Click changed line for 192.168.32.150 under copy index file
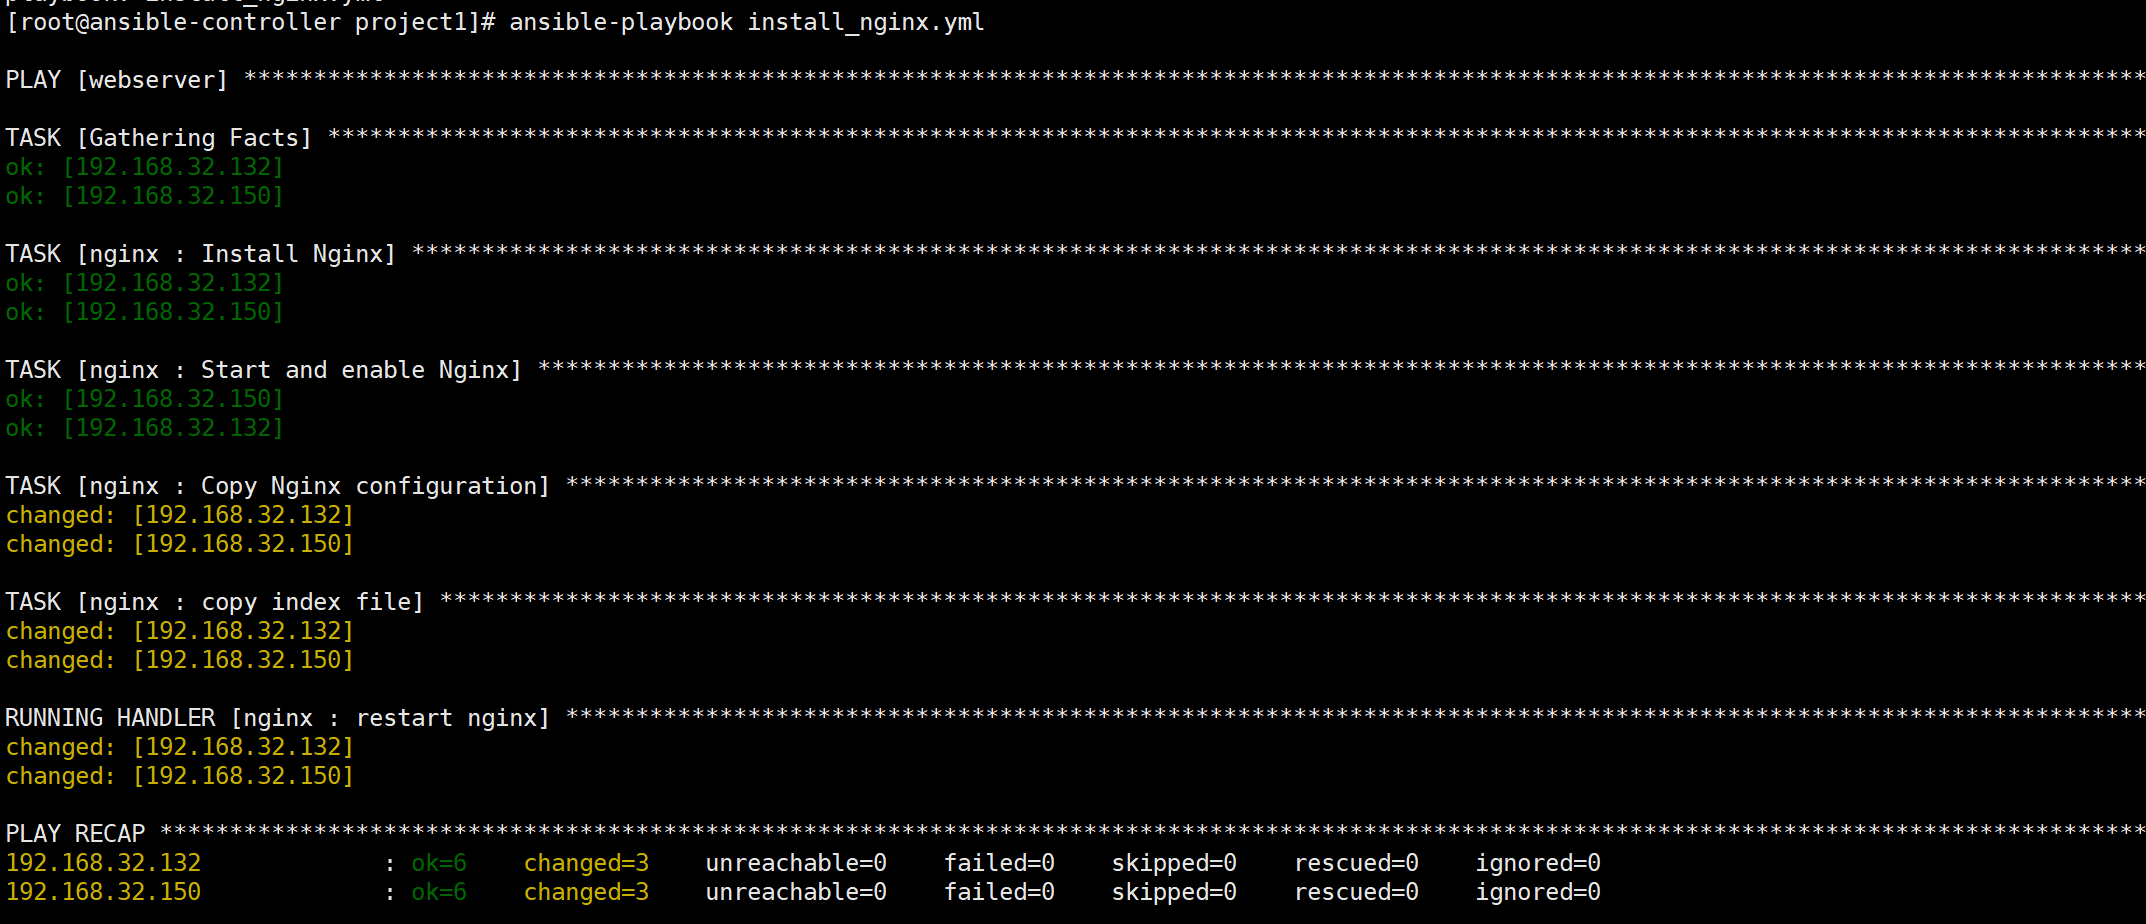Screen dimensions: 2146x924 coord(180,660)
